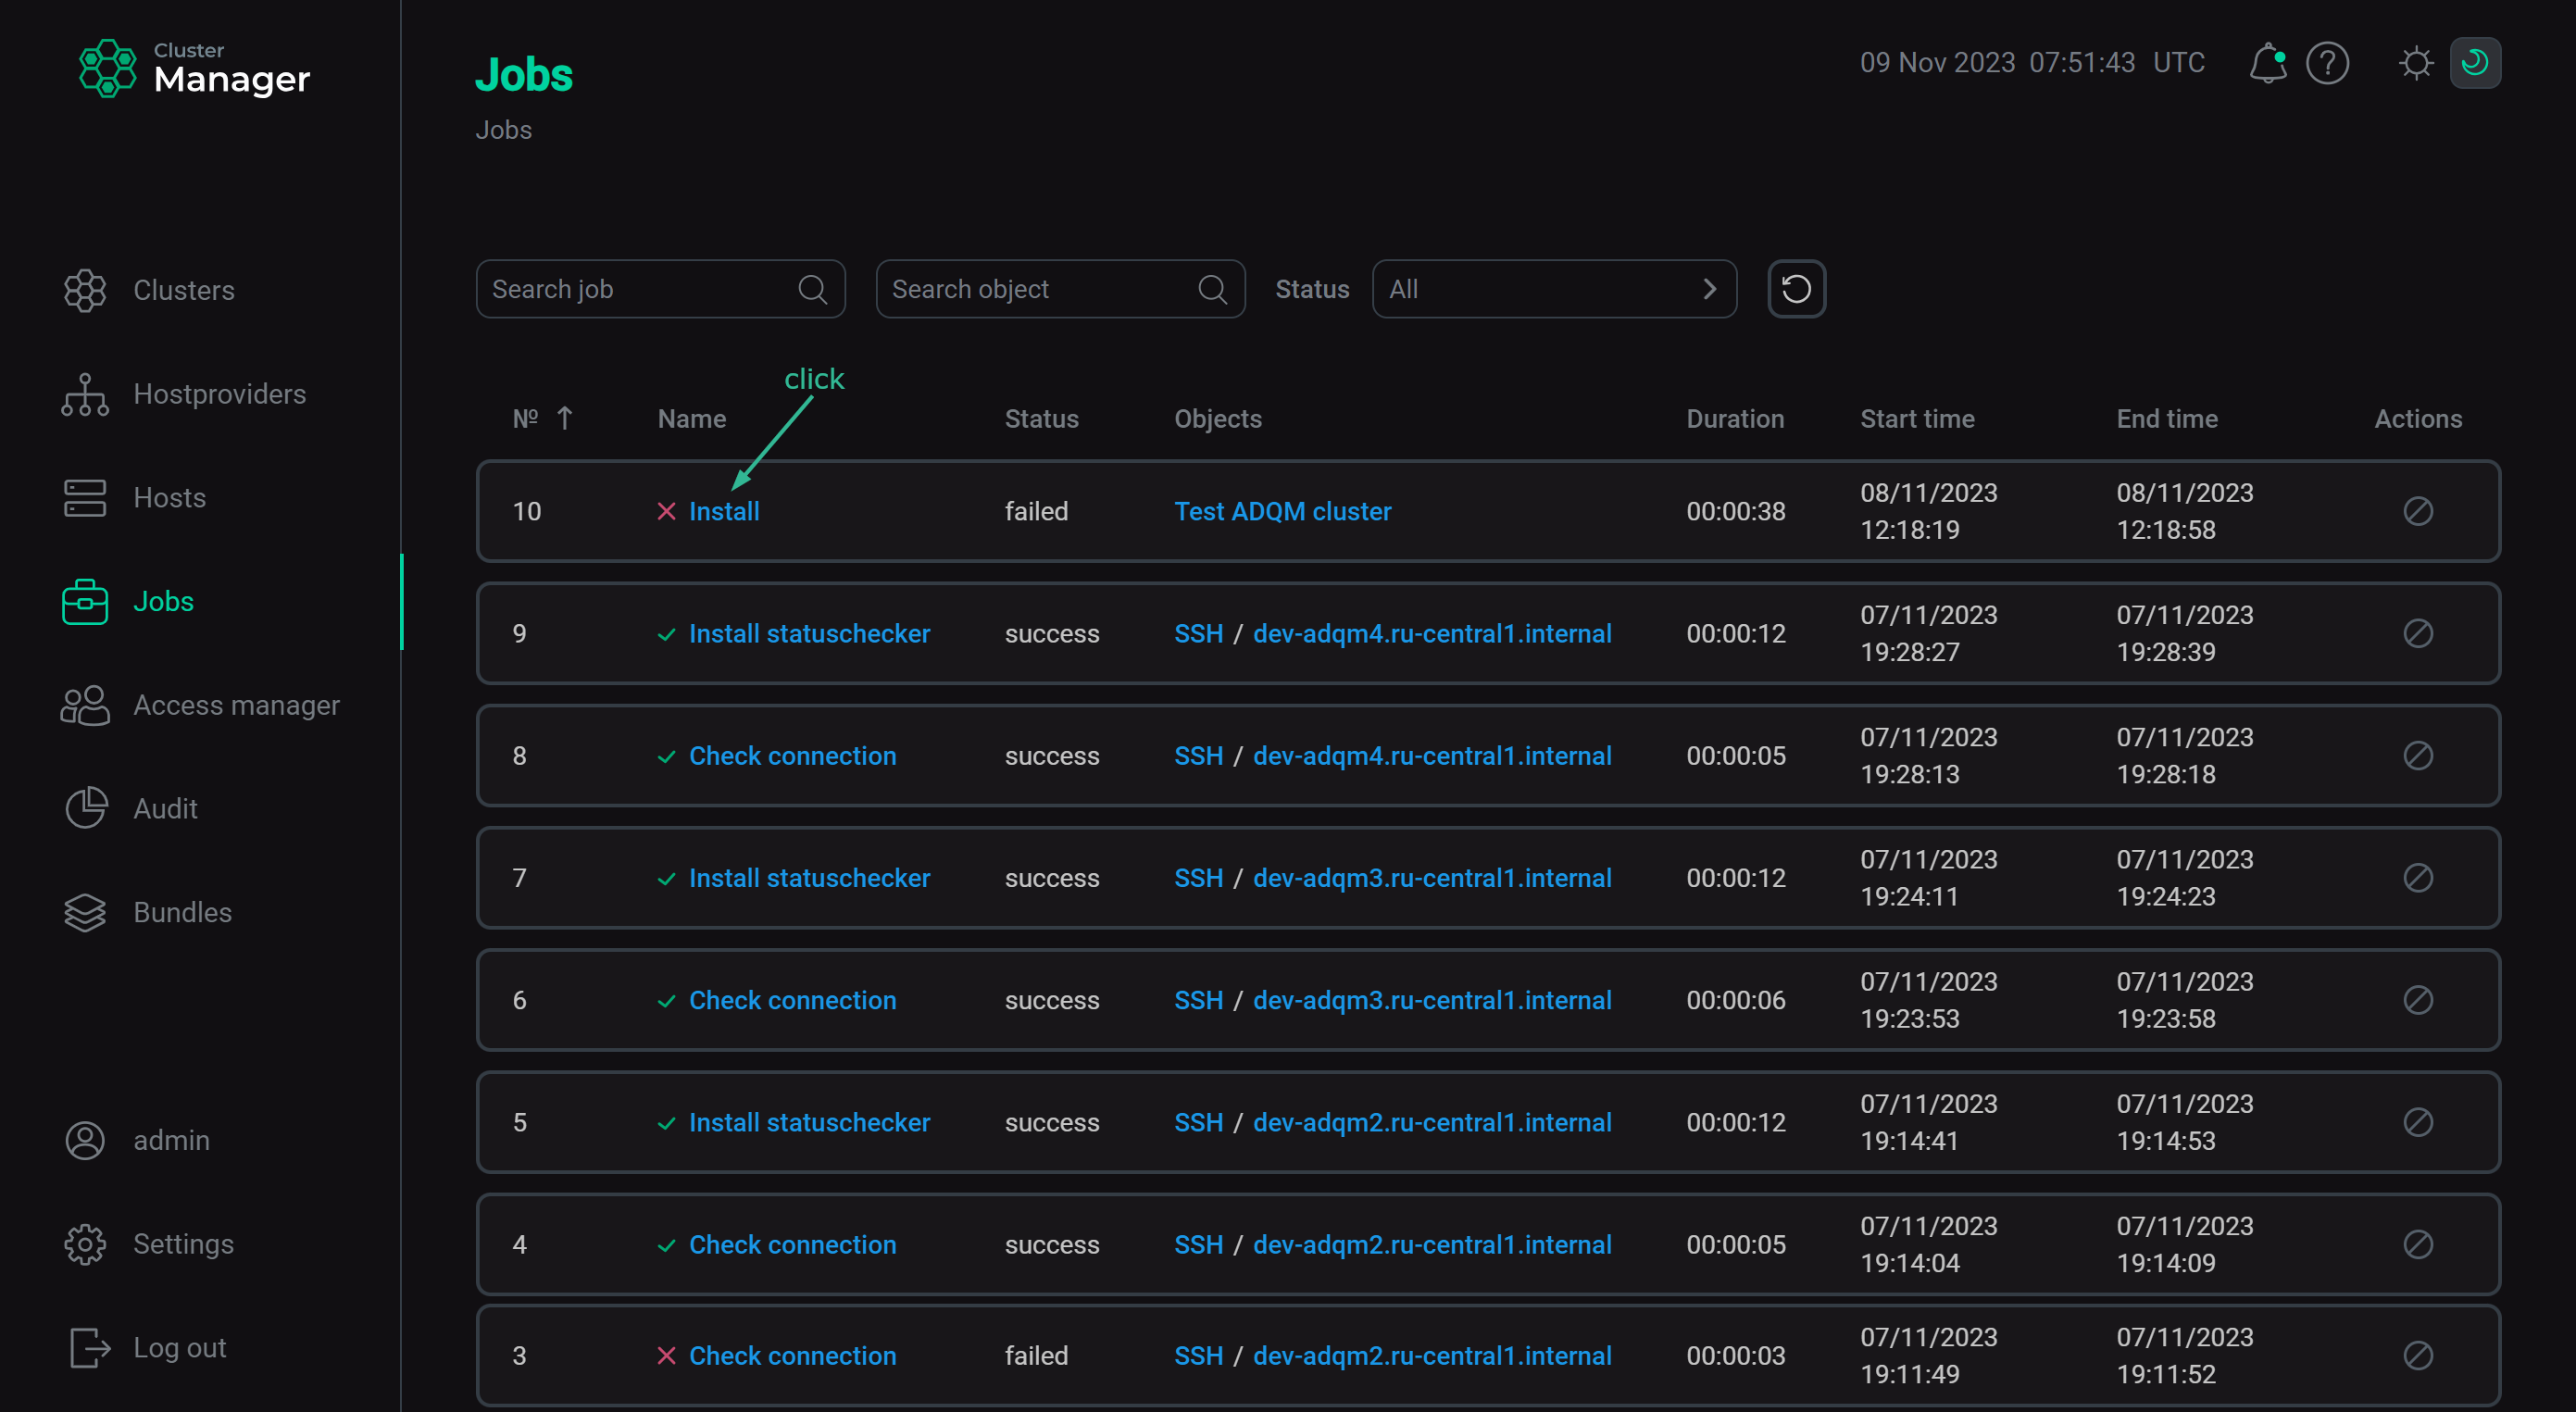
Task: Open SSH link in job 4 row
Action: pyautogui.click(x=1198, y=1244)
